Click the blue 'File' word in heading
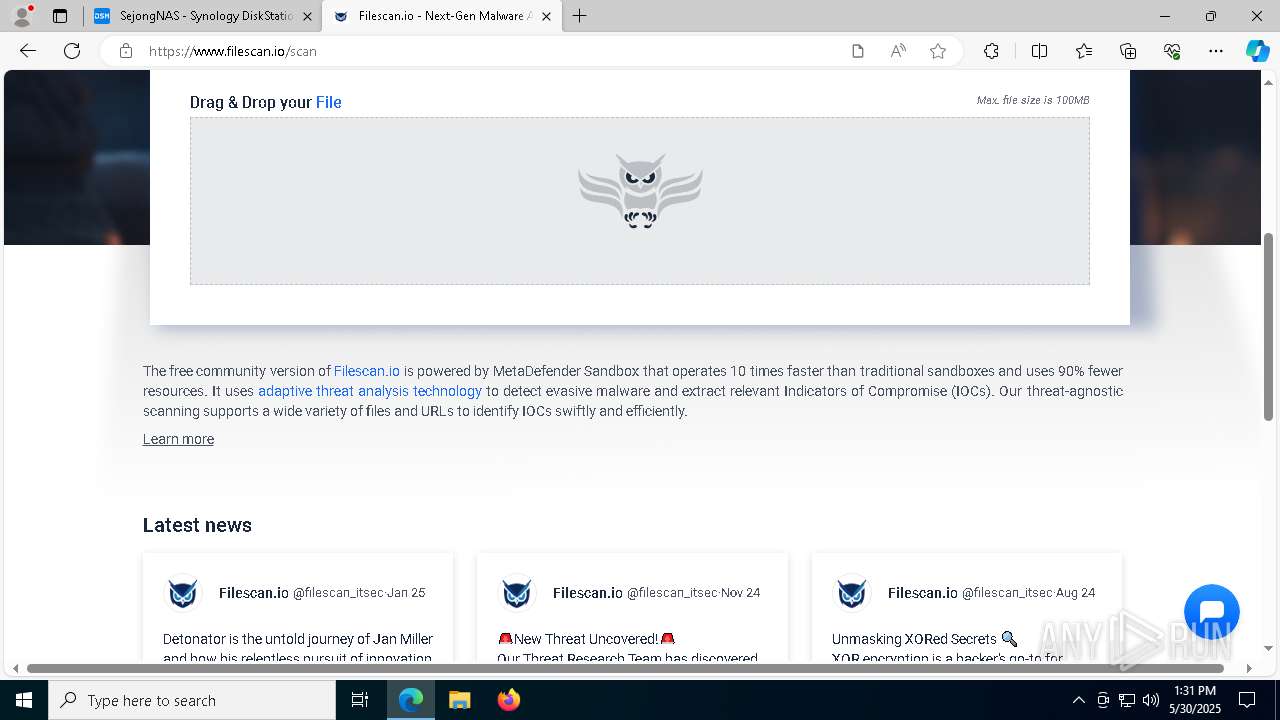 329,102
